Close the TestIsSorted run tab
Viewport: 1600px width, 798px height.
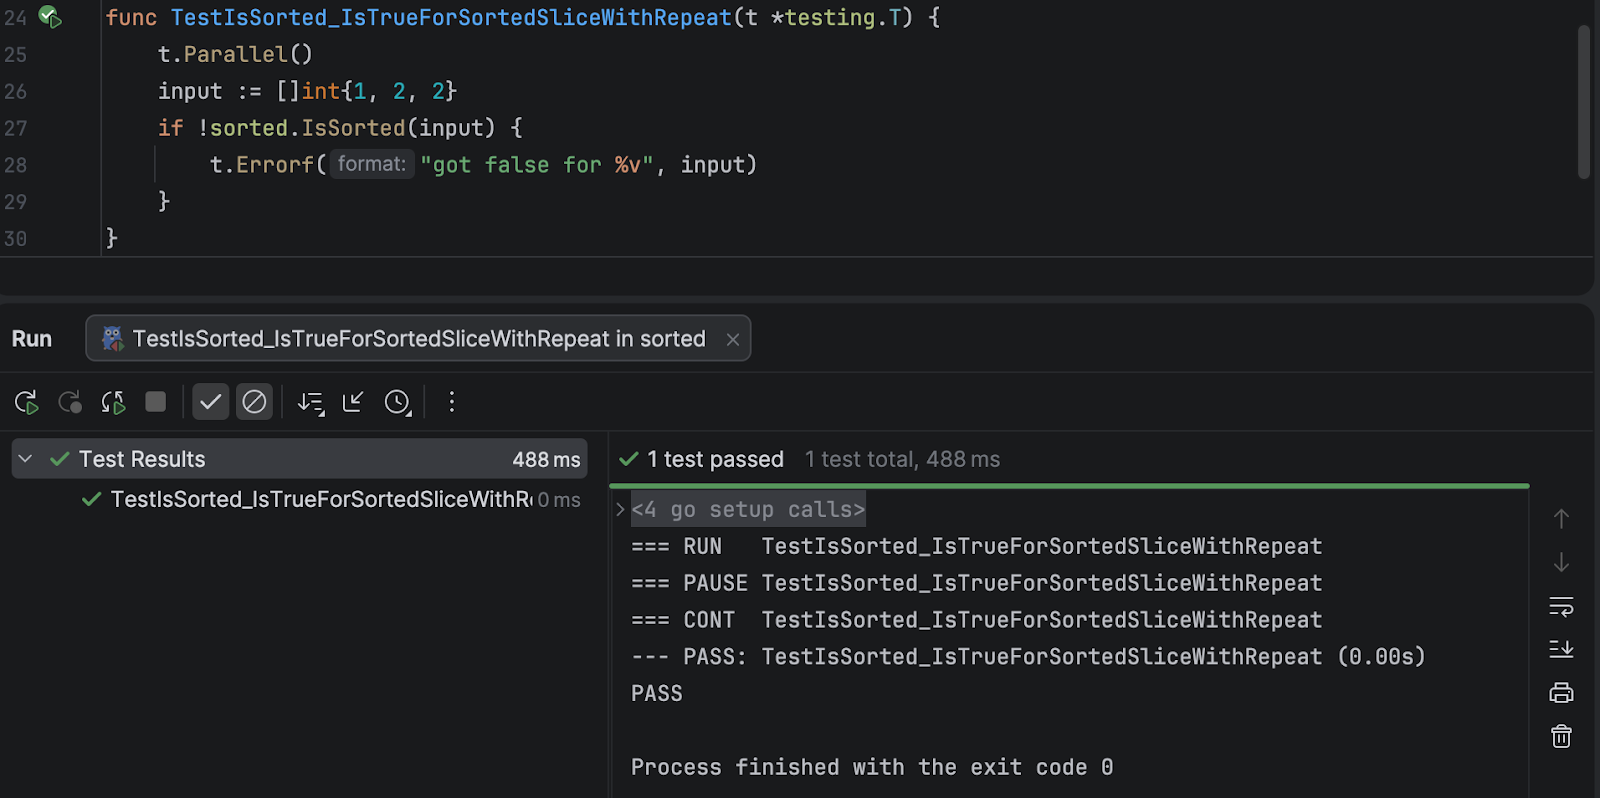click(733, 340)
